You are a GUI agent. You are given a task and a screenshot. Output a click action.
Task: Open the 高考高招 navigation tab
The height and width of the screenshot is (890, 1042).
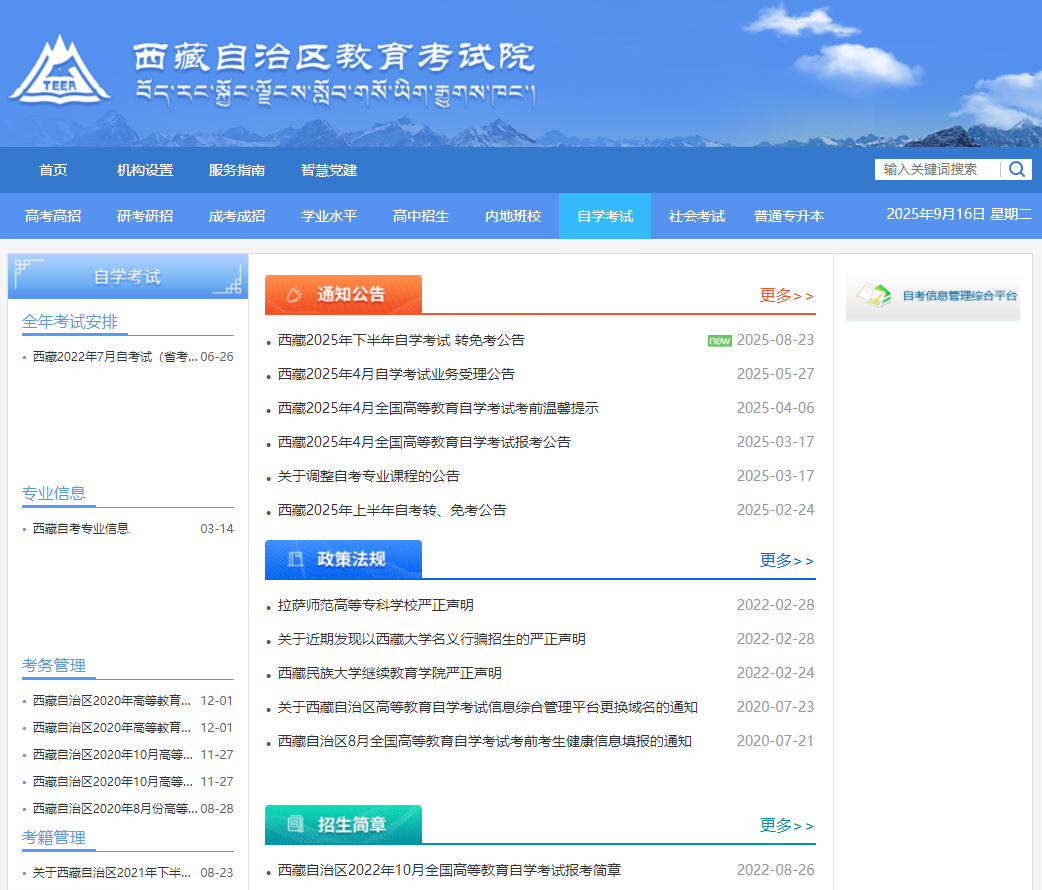[x=53, y=216]
